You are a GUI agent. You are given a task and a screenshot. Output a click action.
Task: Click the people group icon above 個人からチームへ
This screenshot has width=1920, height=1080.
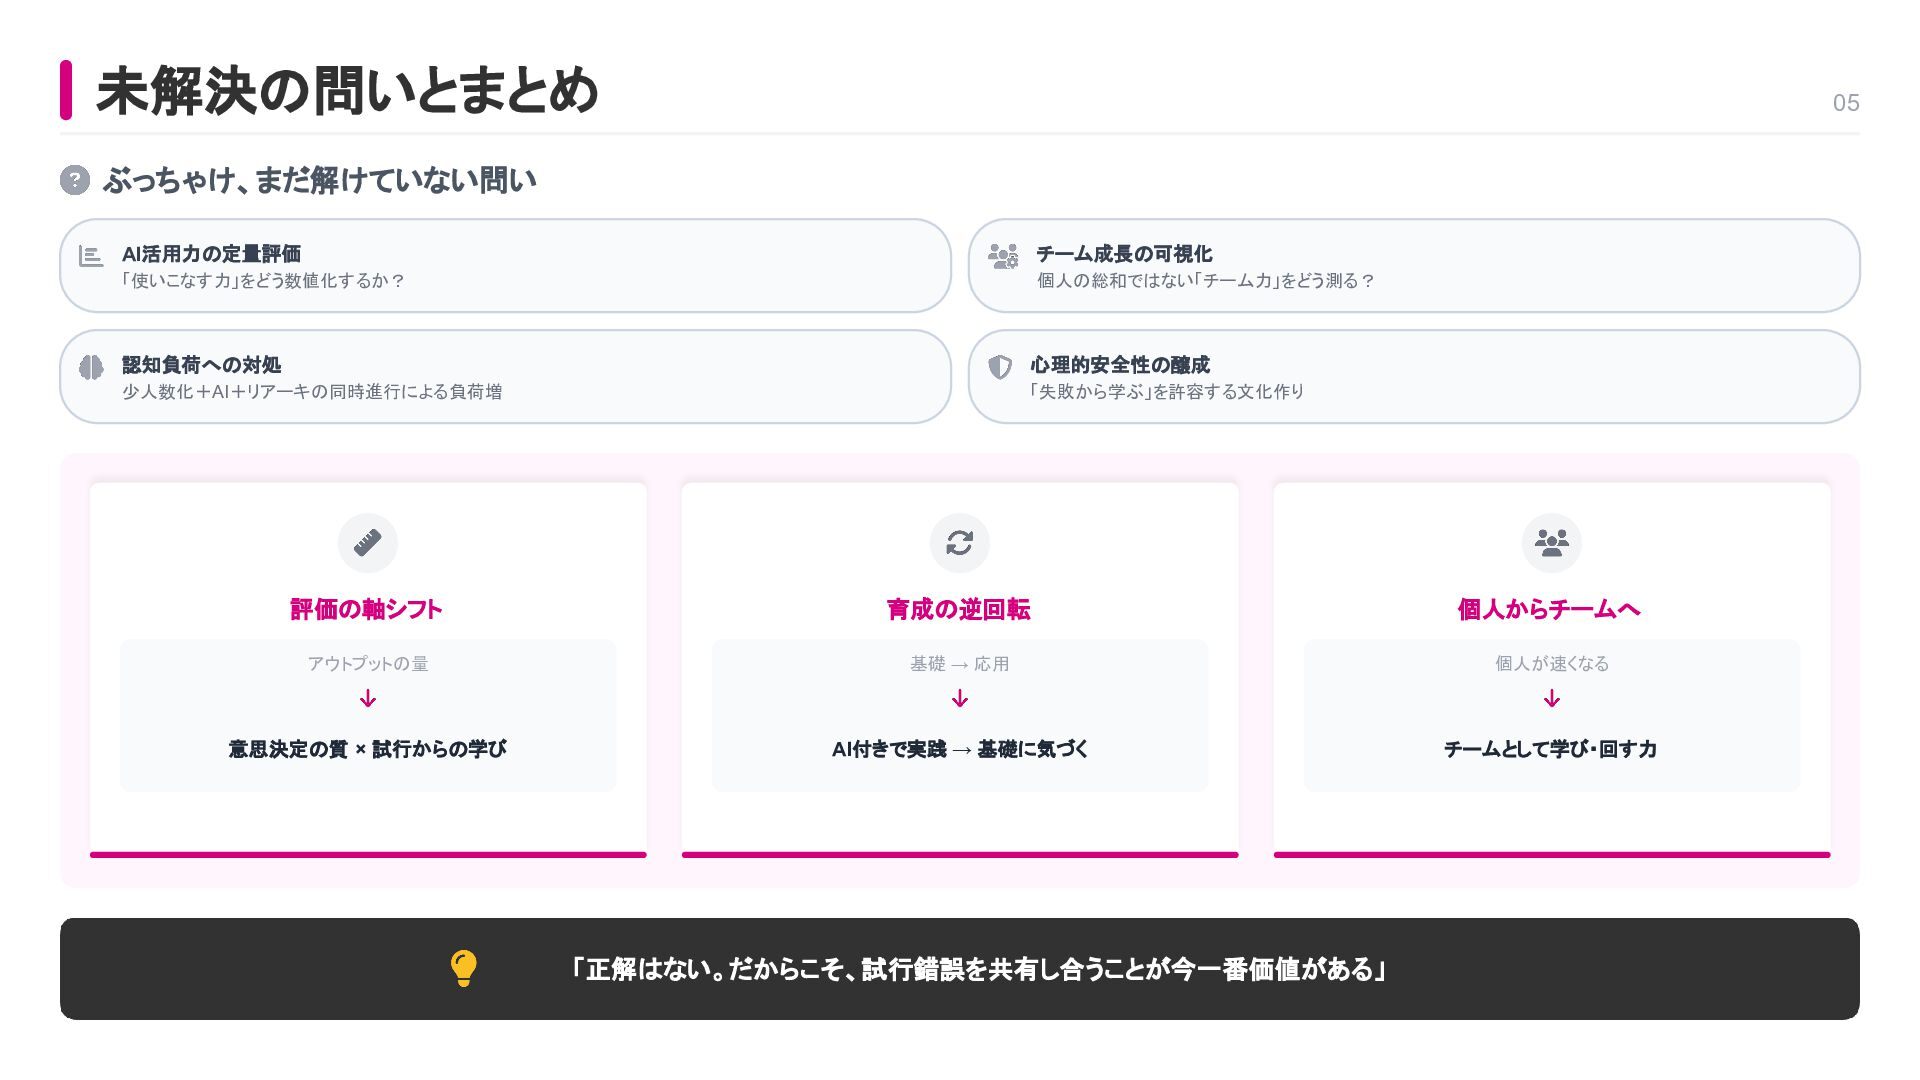pyautogui.click(x=1551, y=543)
